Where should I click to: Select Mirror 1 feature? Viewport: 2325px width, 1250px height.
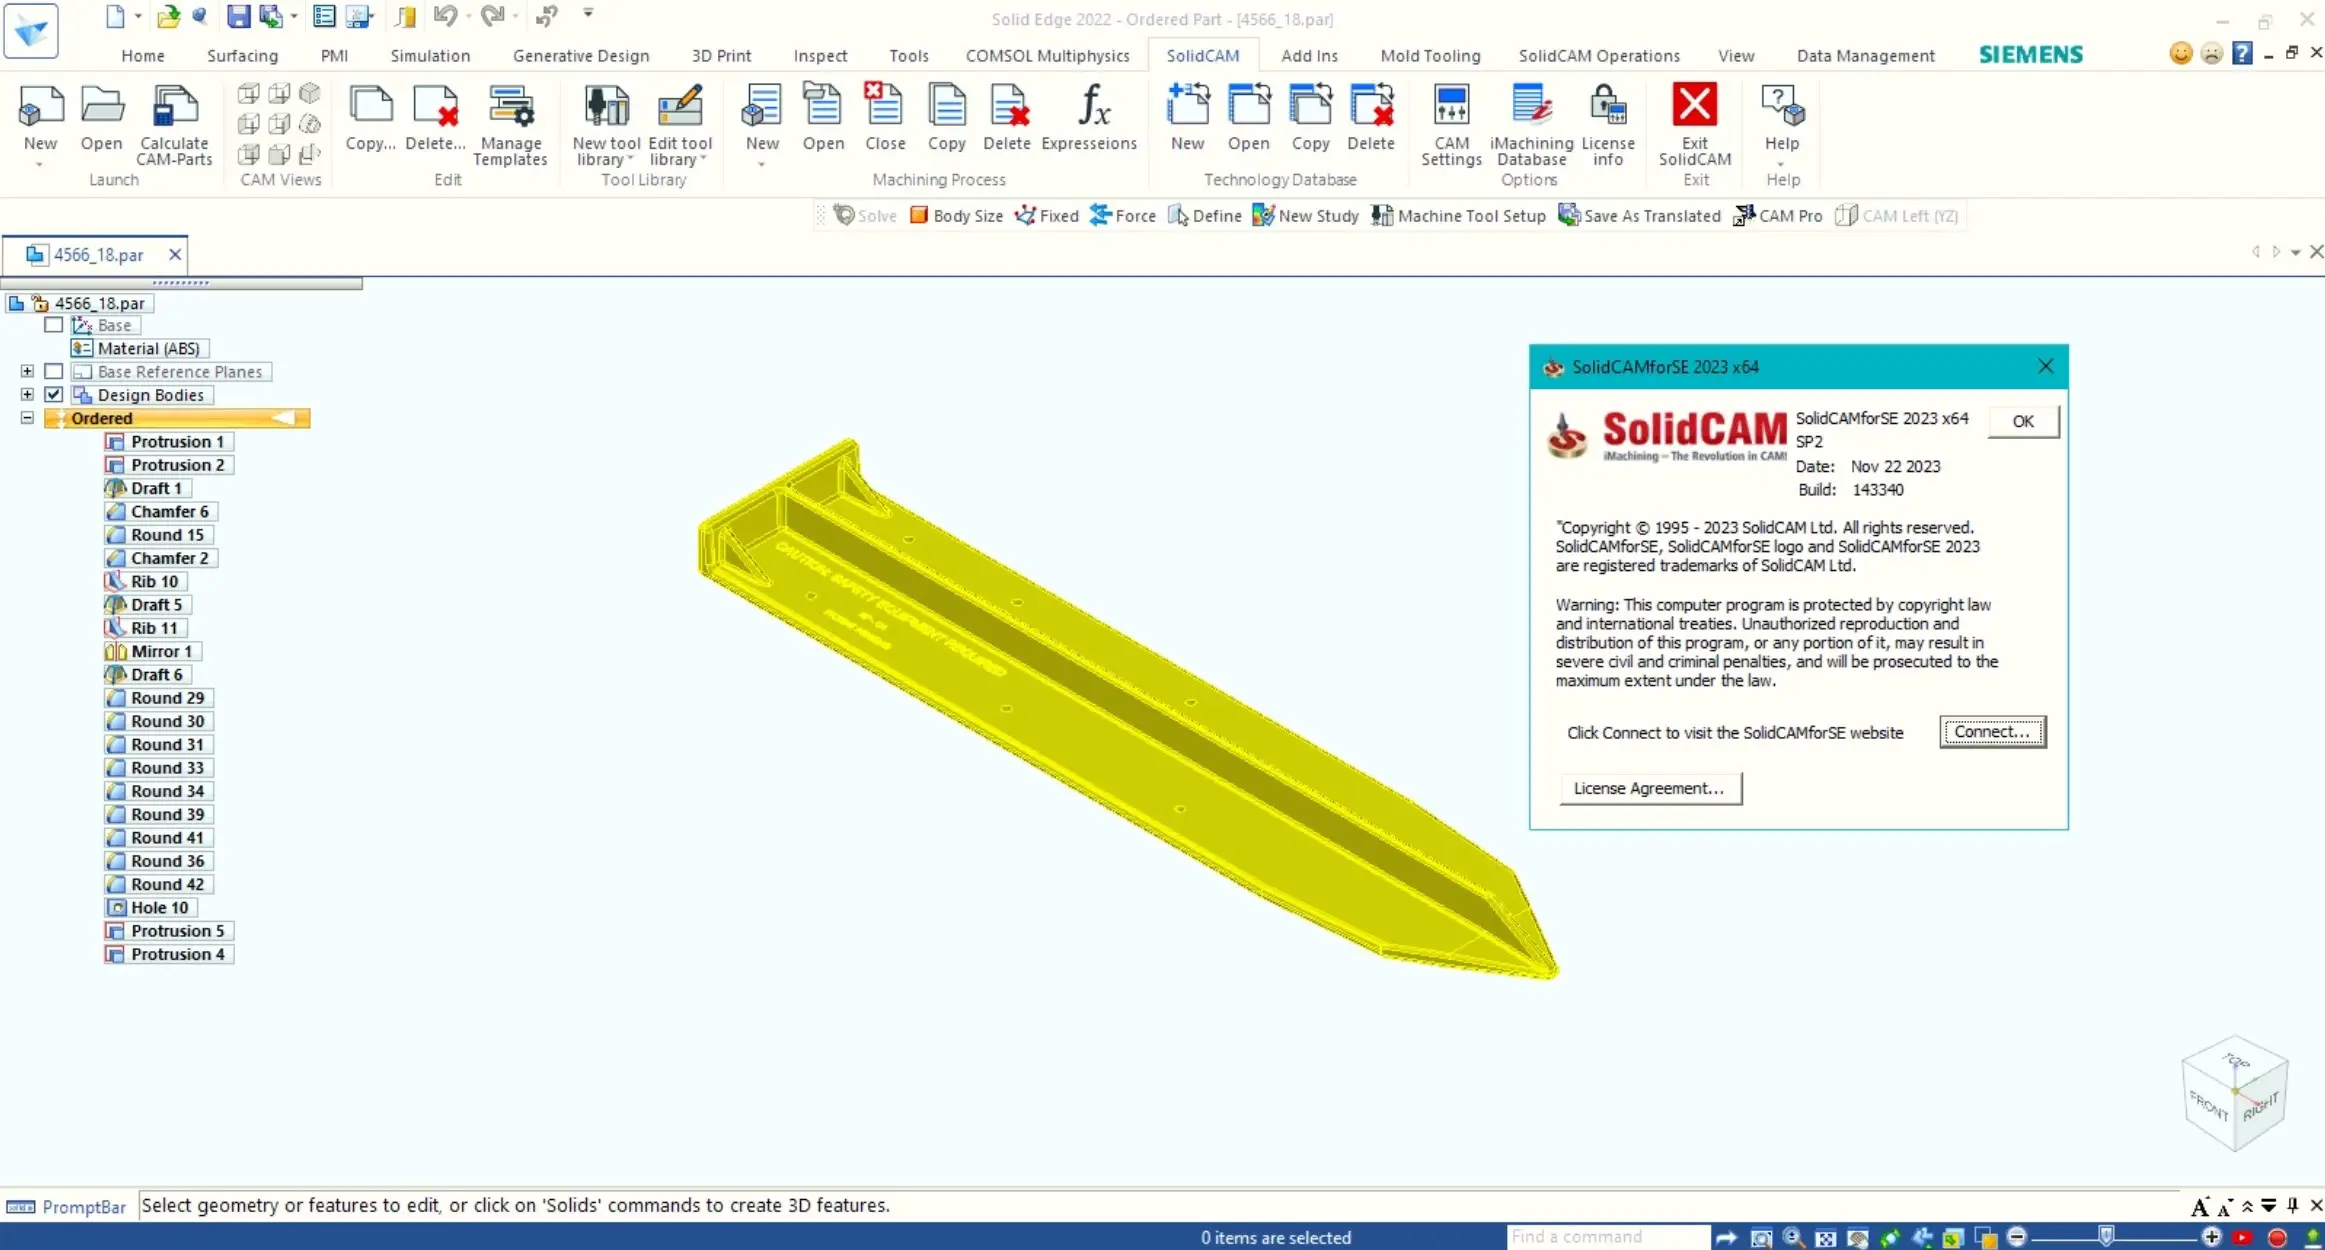point(152,651)
